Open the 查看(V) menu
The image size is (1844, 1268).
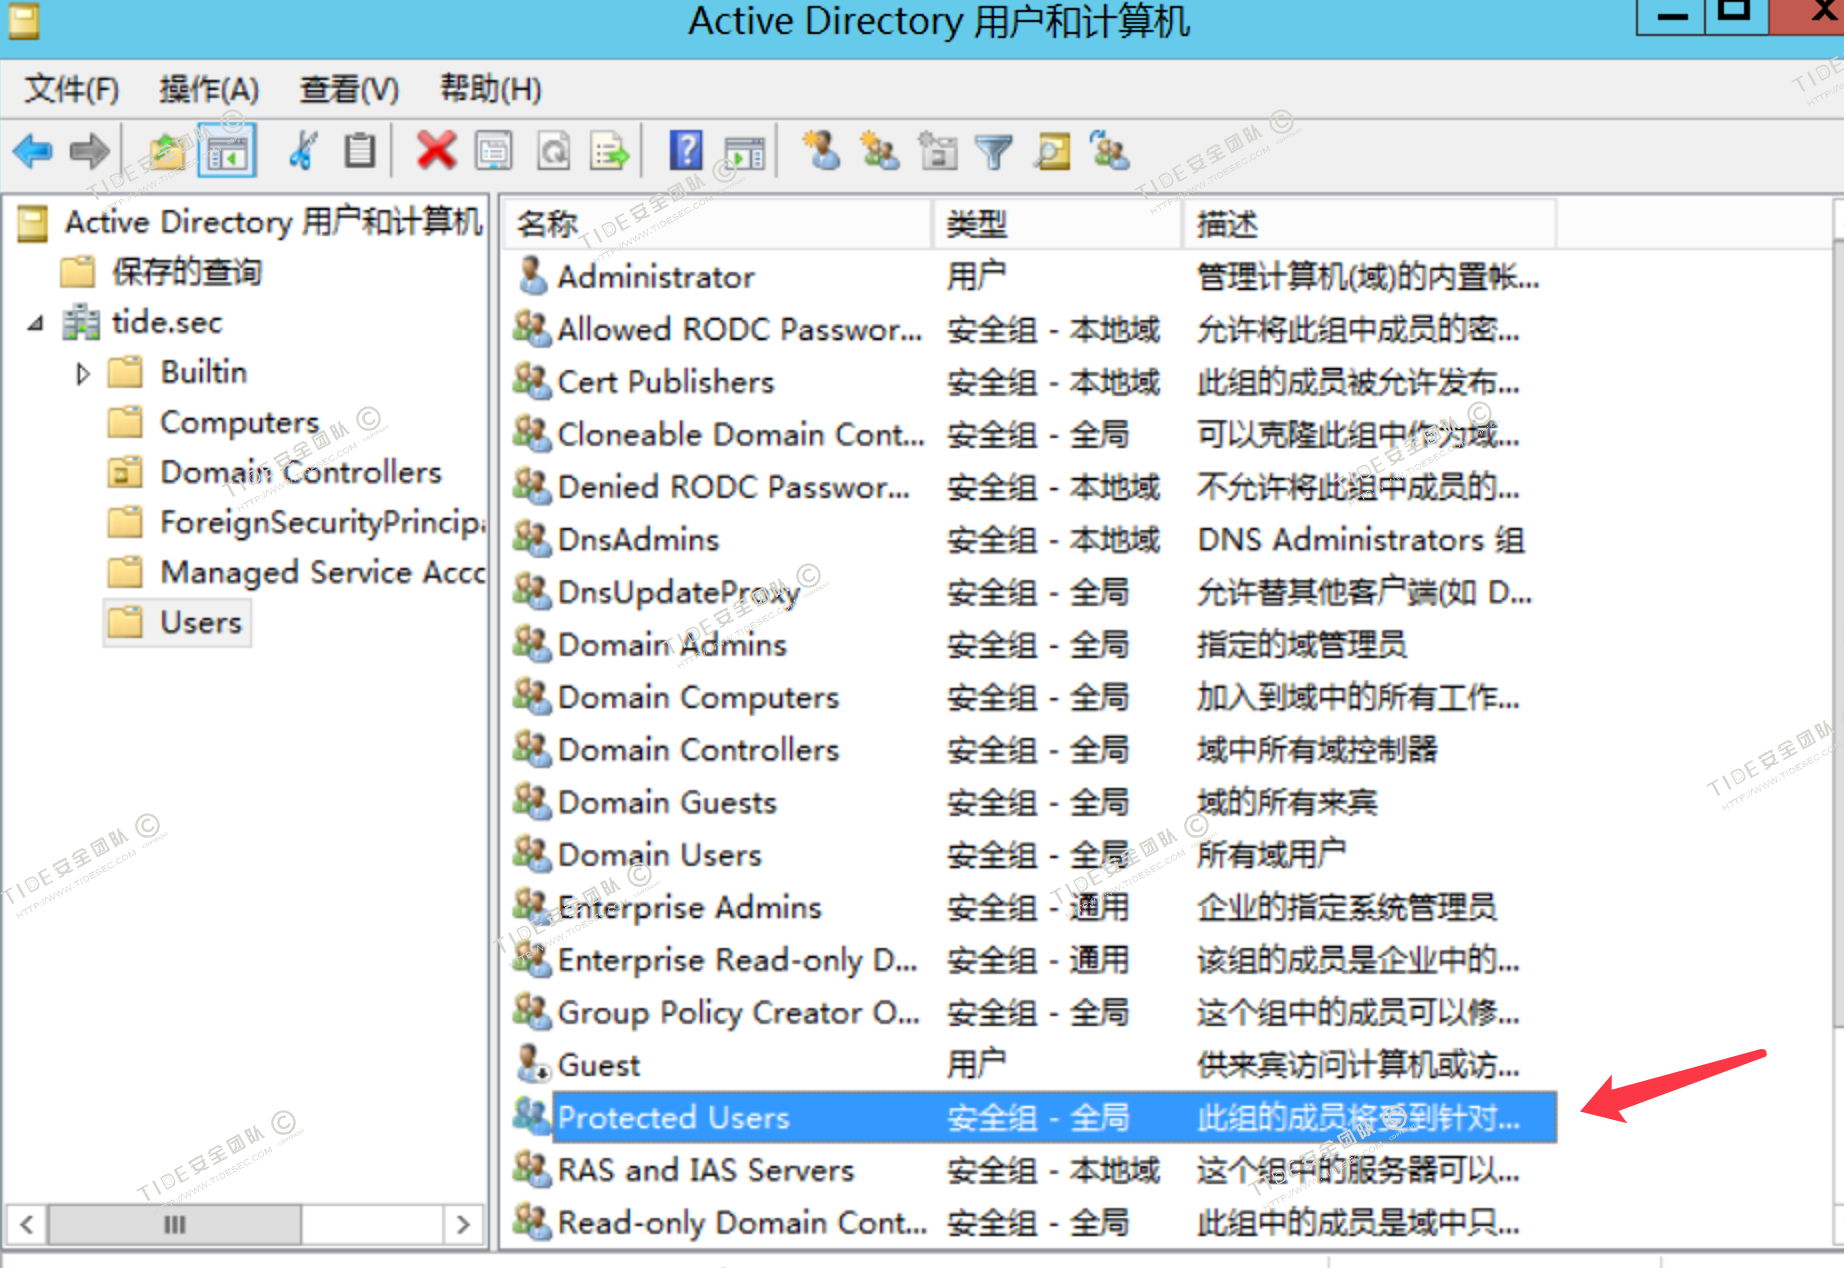click(347, 90)
